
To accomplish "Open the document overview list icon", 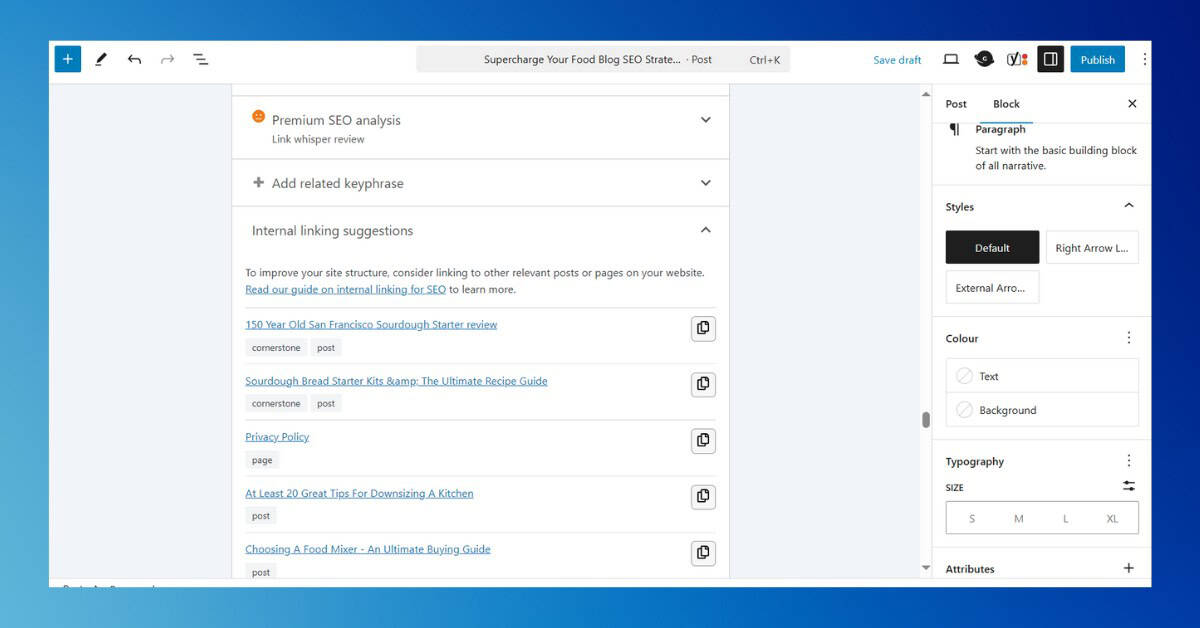I will 200,59.
